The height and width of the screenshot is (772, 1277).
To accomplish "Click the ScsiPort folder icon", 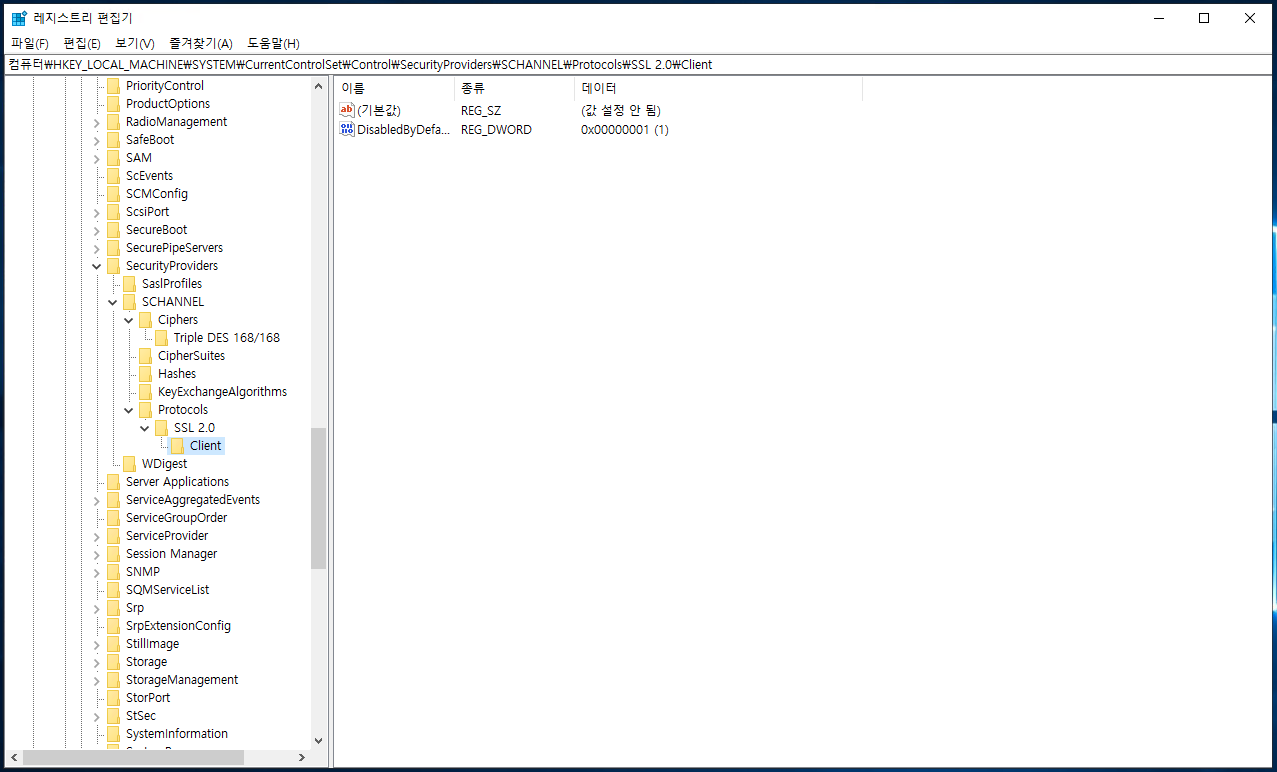I will pos(113,212).
